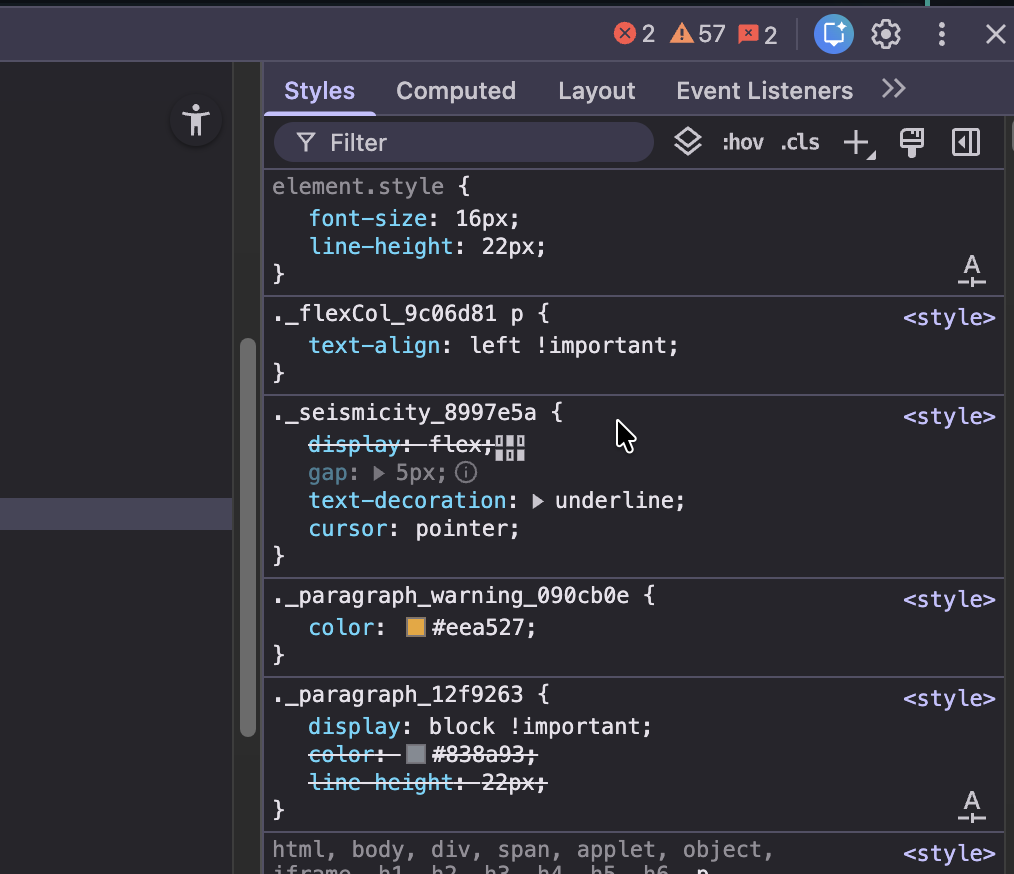Toggle the .cls class editor button

[x=800, y=142]
